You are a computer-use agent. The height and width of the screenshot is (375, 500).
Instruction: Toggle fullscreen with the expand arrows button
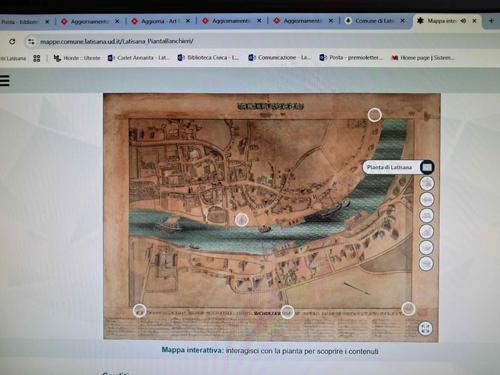pos(425,328)
